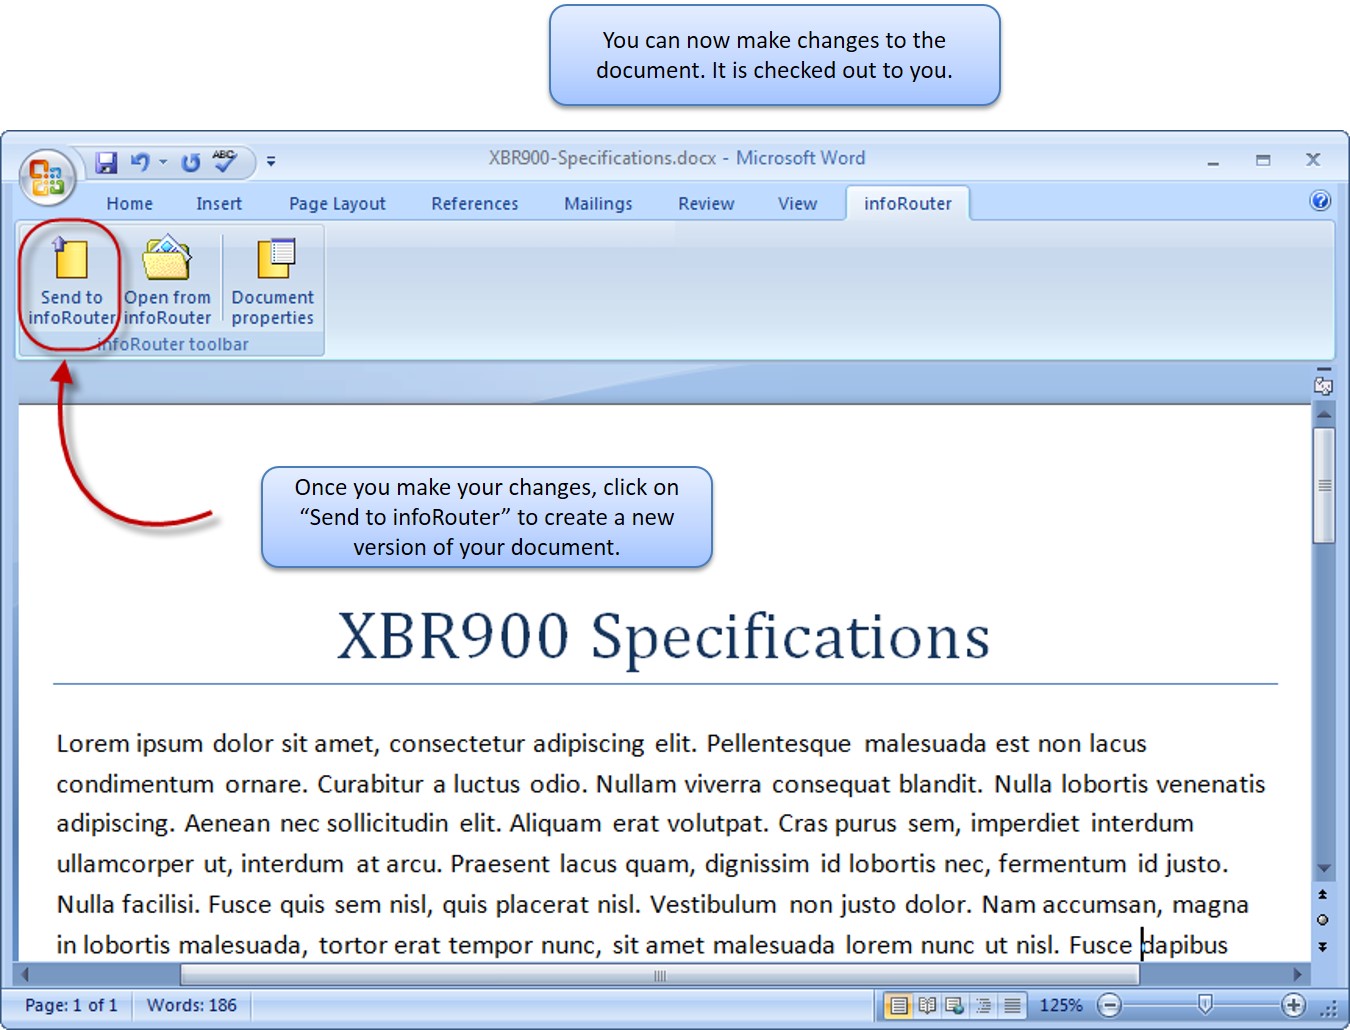Viewport: 1350px width, 1030px height.
Task: Click the zoom slider handle
Action: pos(1205,1004)
